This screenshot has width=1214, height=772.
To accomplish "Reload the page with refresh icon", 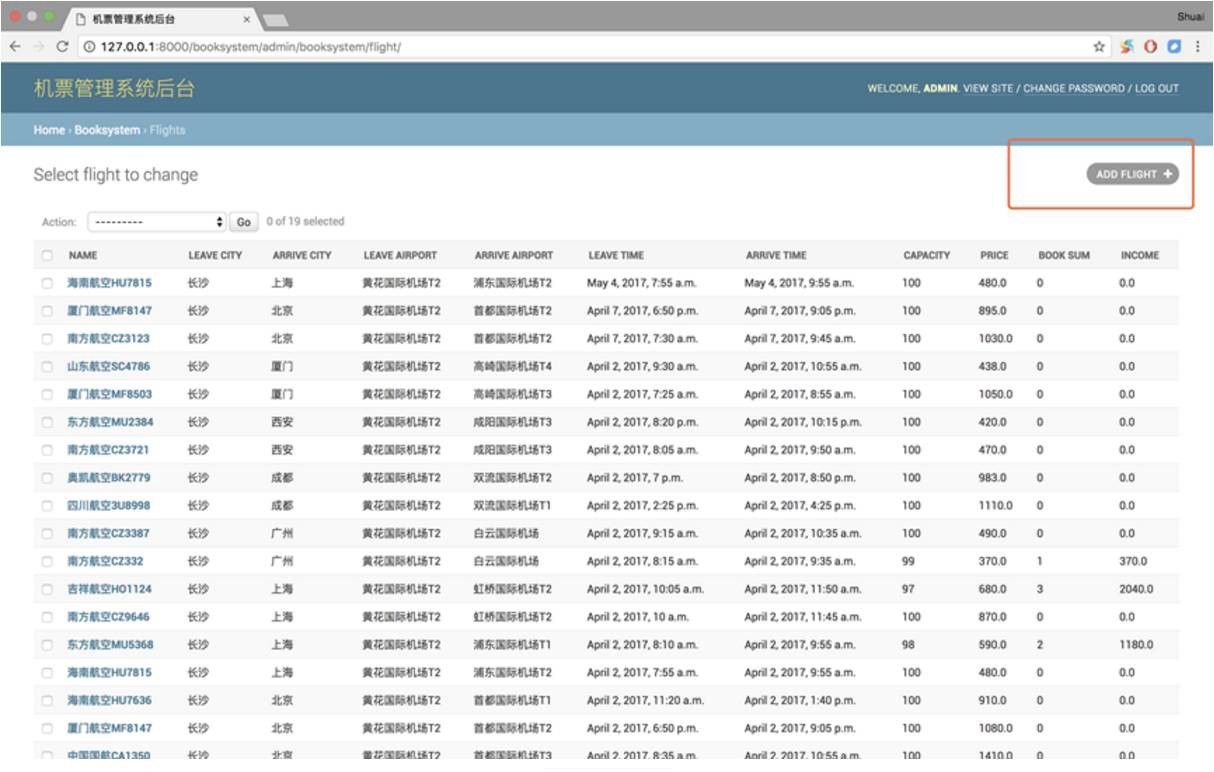I will [x=62, y=47].
